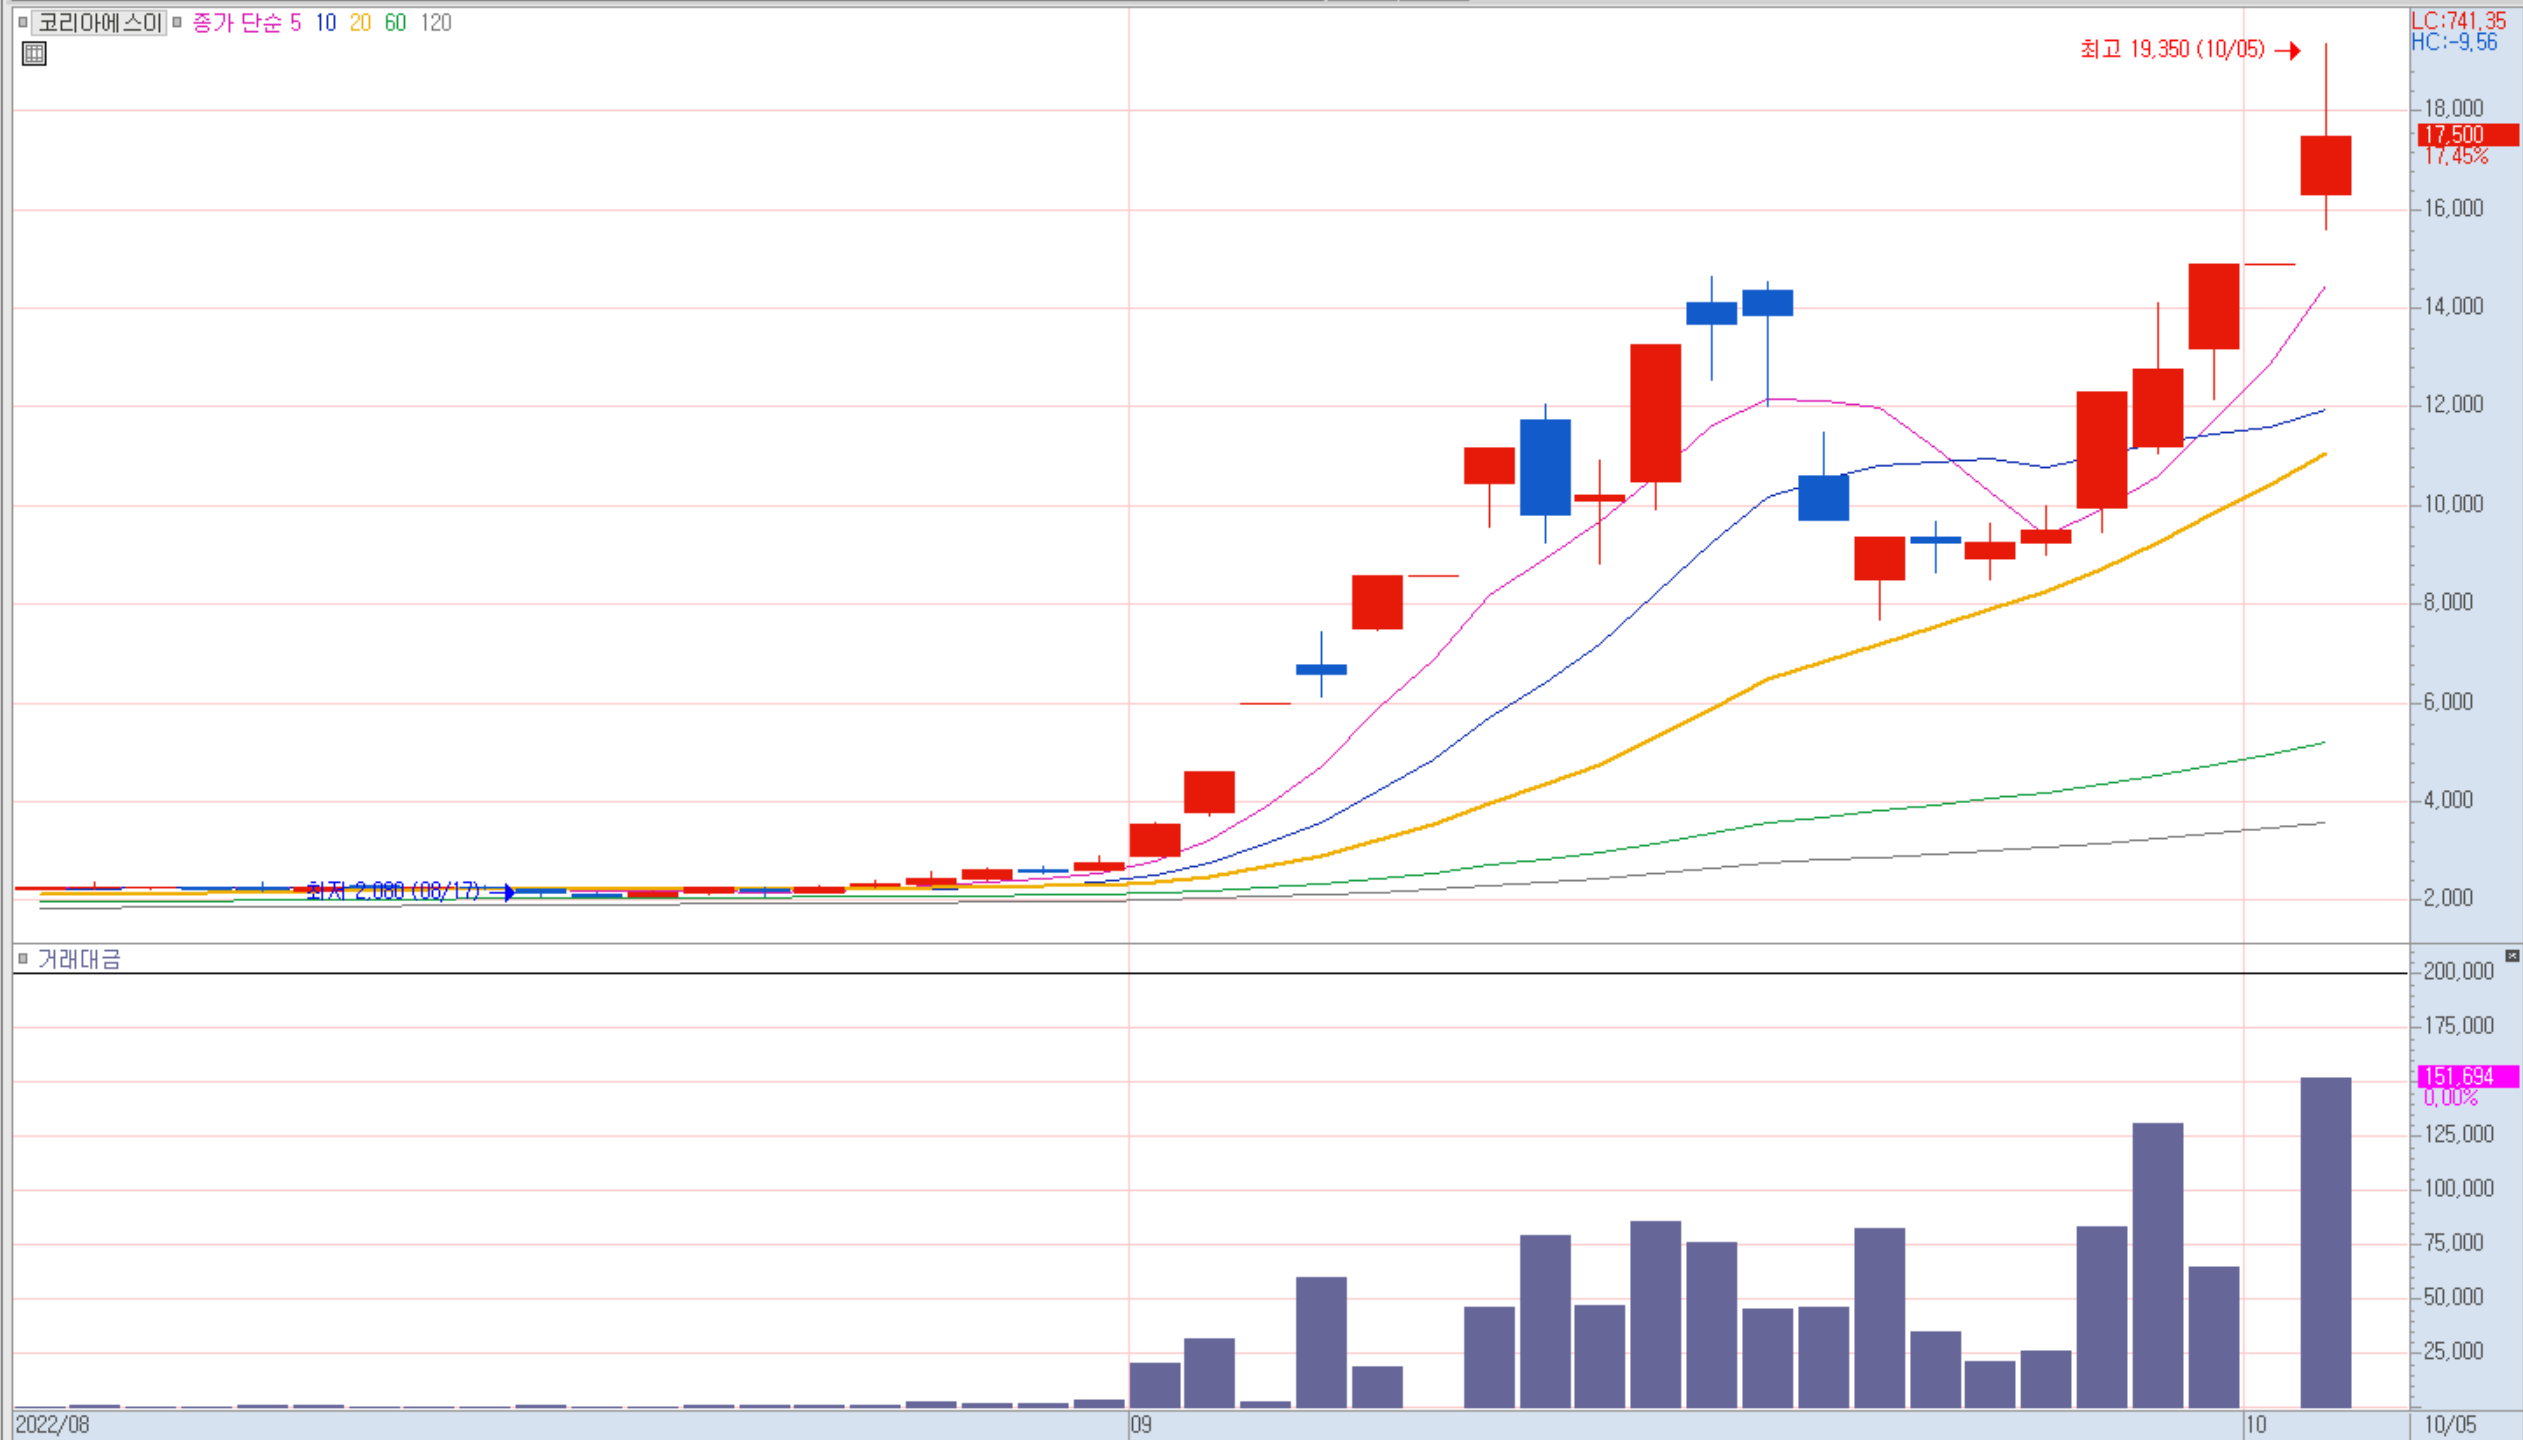Screen dimensions: 2523x1440
Task: Click the square marker beside 거래대금
Action: tap(23, 958)
